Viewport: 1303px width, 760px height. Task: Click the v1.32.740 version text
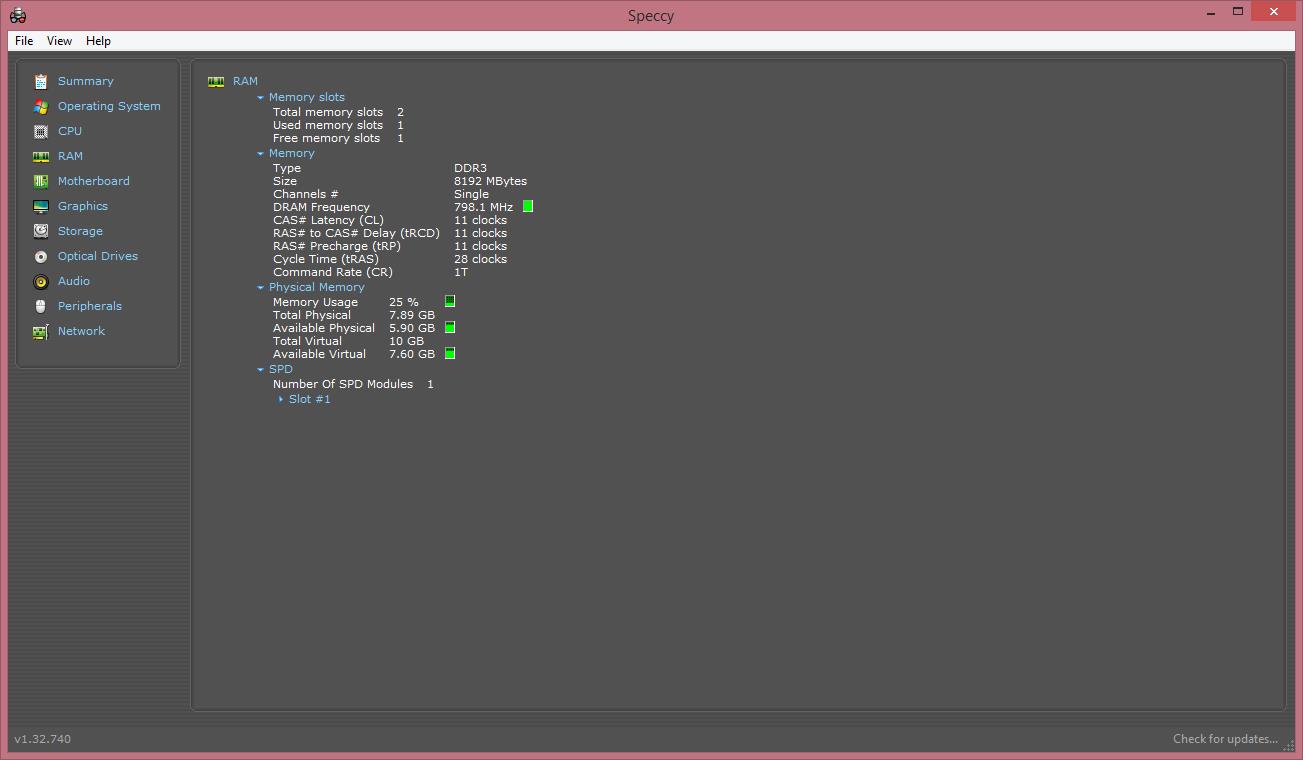point(42,739)
